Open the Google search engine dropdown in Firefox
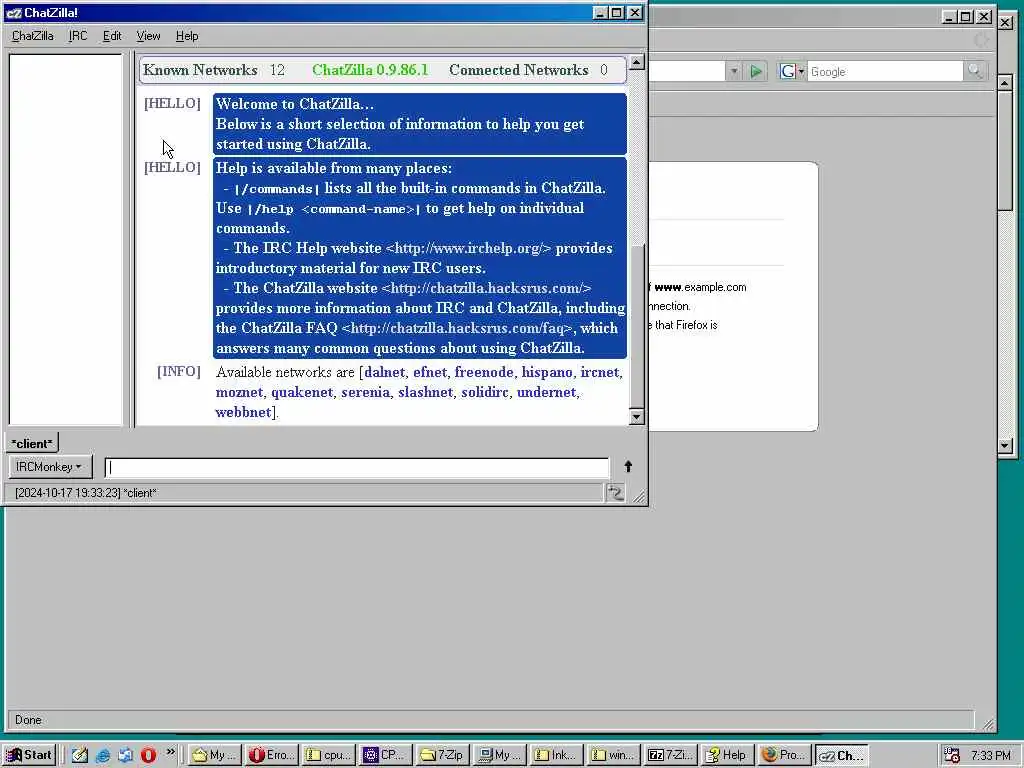Screen dimensions: 1024x768 point(792,71)
